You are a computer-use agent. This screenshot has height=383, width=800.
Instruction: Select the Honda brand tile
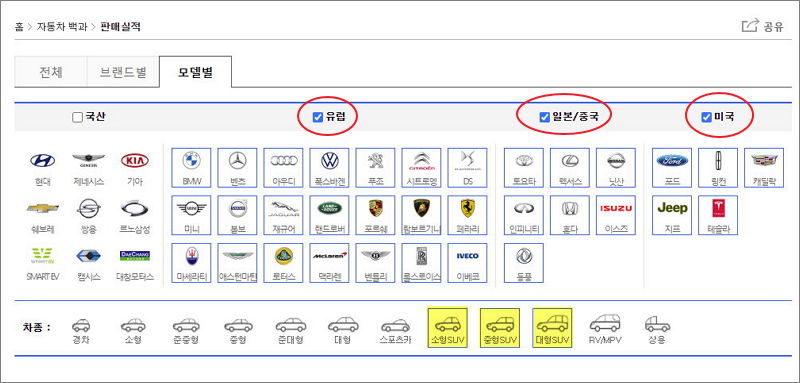click(x=570, y=215)
